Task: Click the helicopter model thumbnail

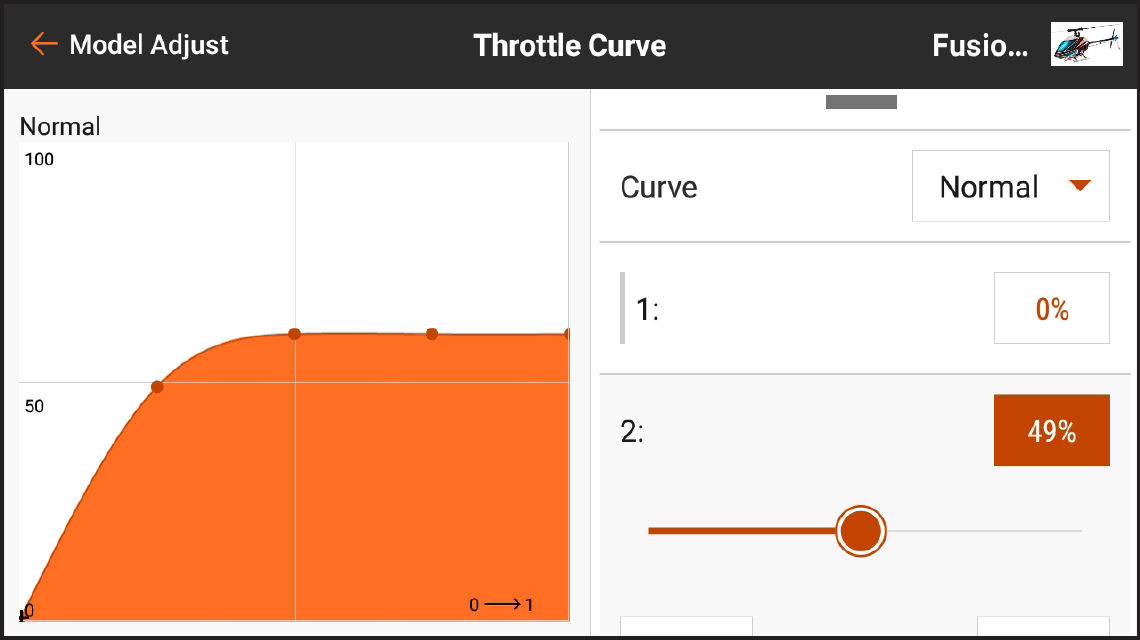Action: 1086,44
